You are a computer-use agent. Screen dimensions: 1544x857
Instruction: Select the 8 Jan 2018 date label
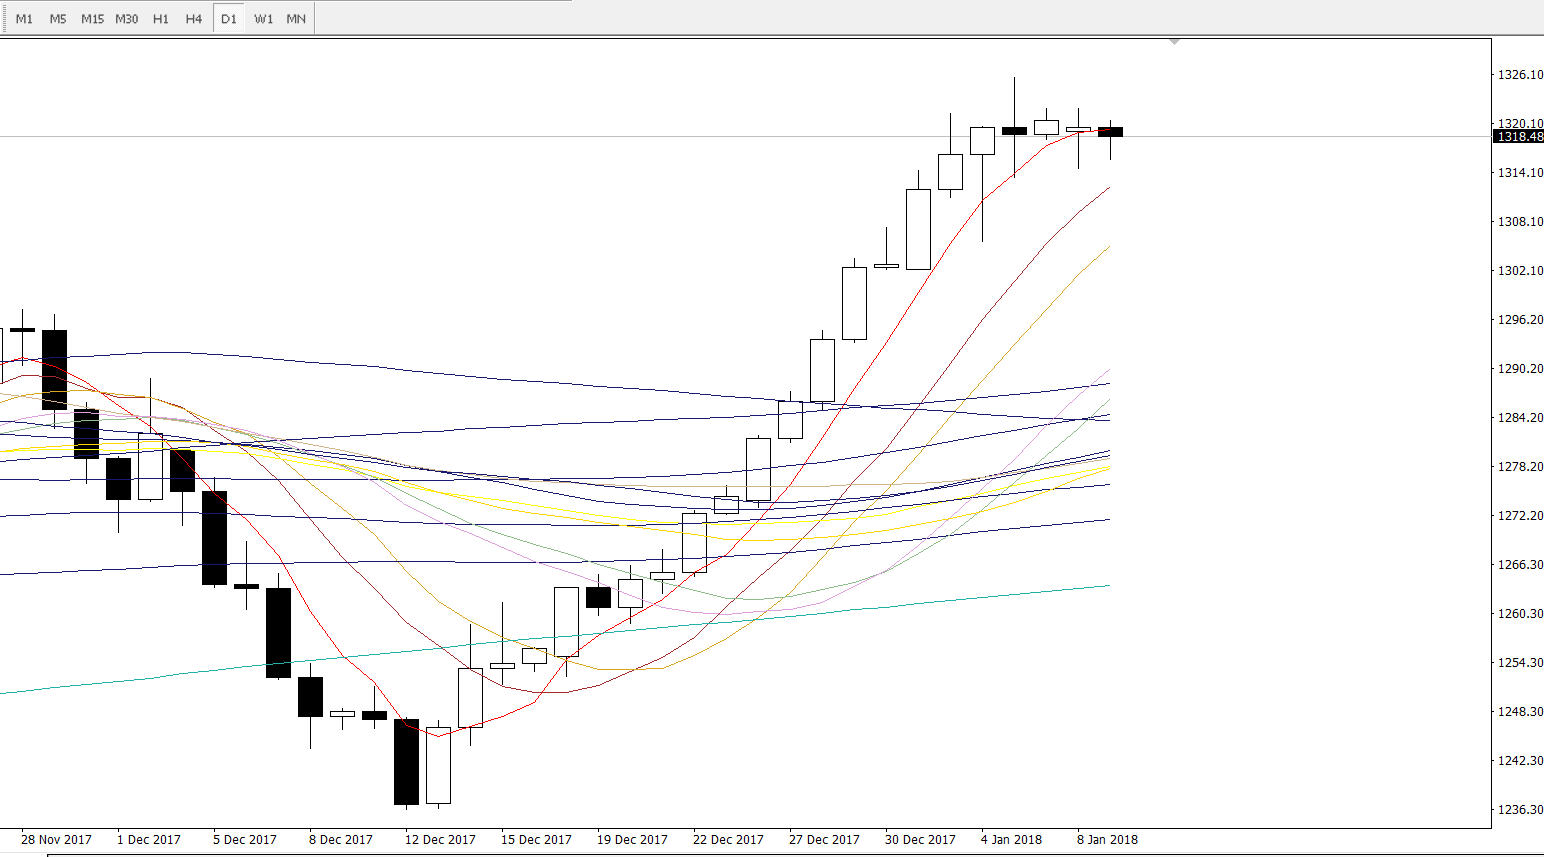[x=1107, y=840]
